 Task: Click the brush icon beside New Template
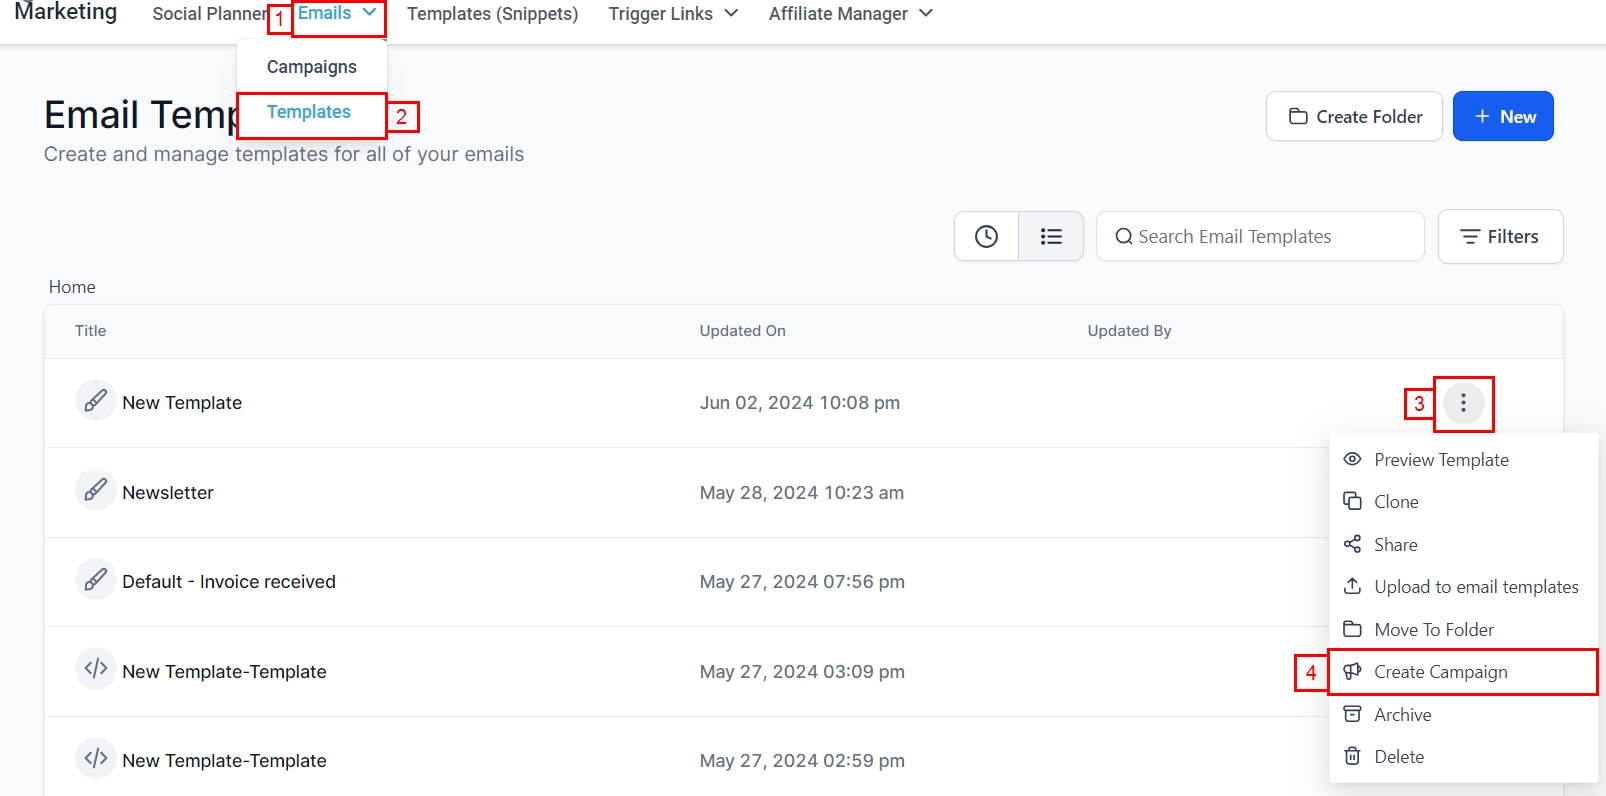(x=95, y=401)
